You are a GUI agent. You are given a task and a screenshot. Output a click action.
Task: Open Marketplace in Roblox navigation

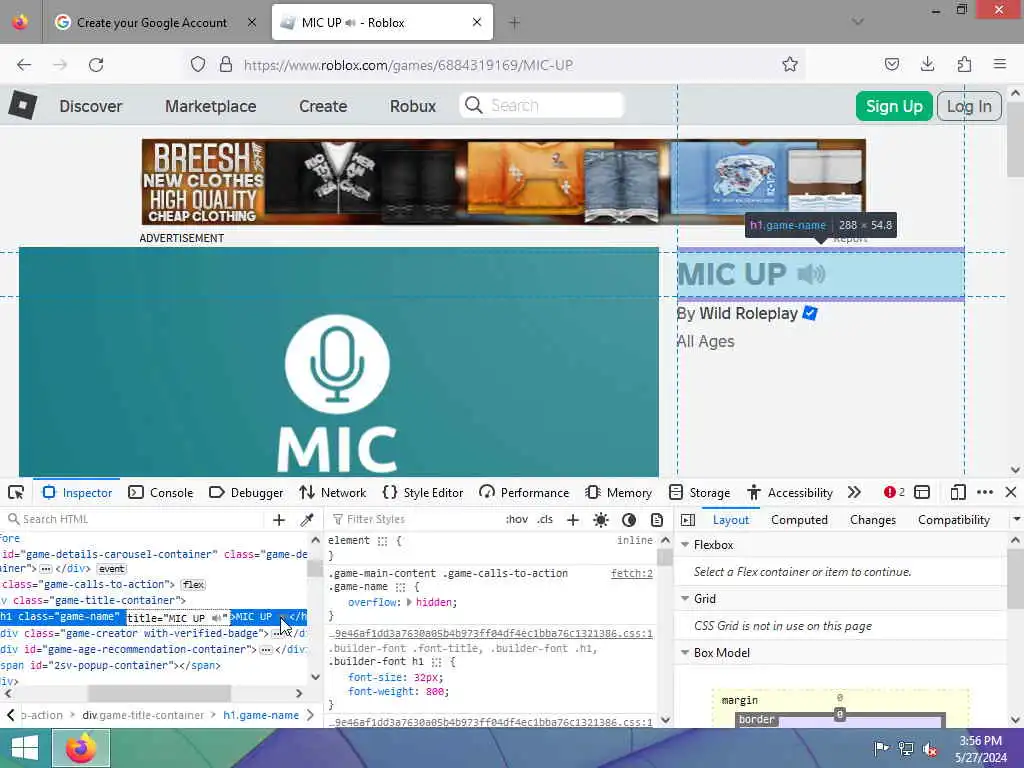tap(210, 106)
